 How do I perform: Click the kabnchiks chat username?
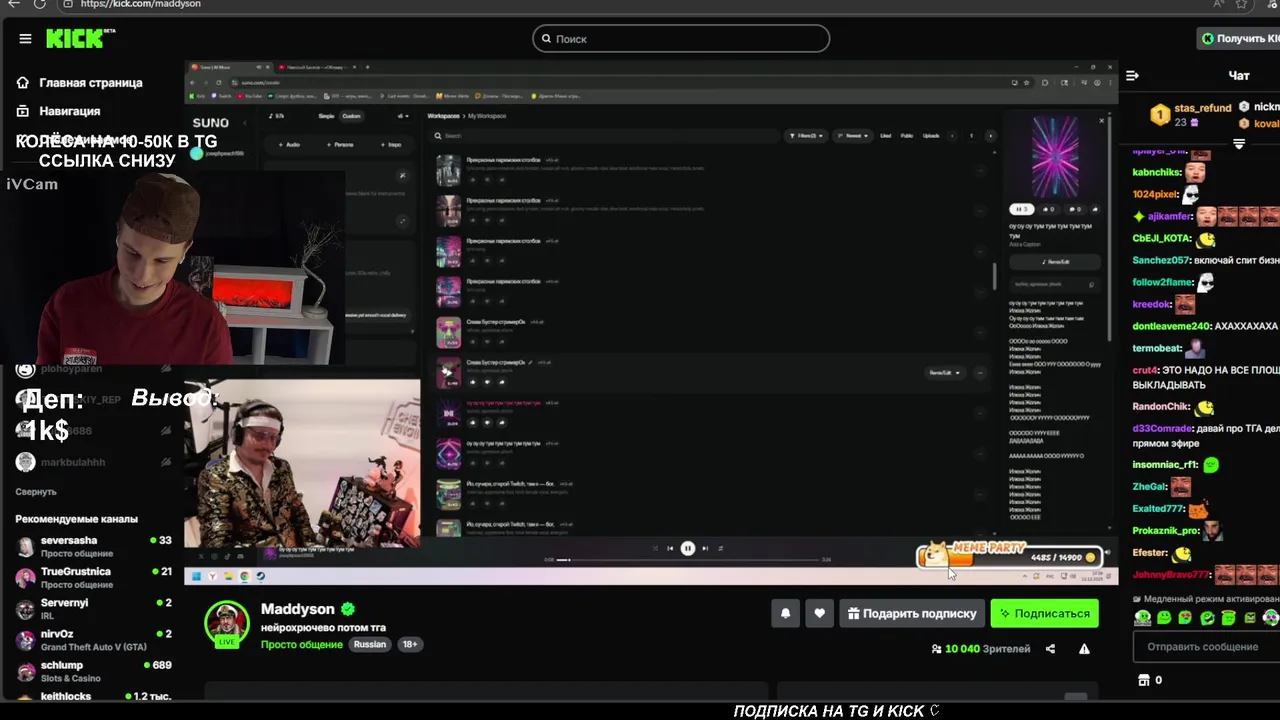1157,172
